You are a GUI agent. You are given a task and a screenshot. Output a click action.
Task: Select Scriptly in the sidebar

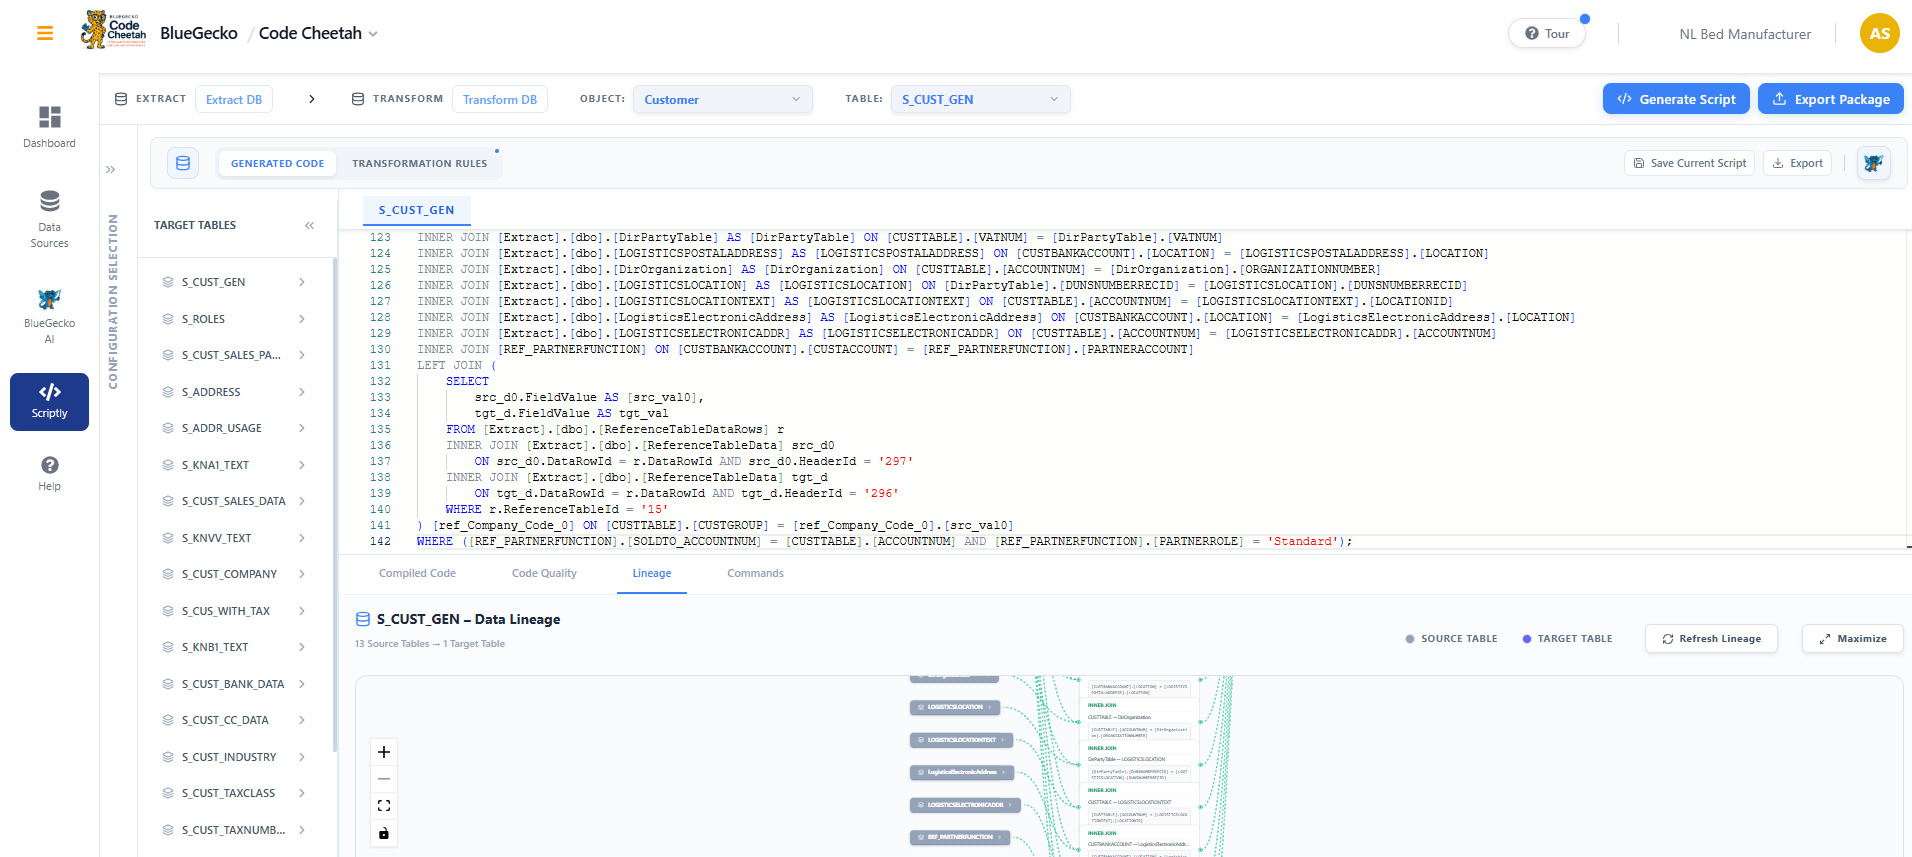[x=50, y=402]
